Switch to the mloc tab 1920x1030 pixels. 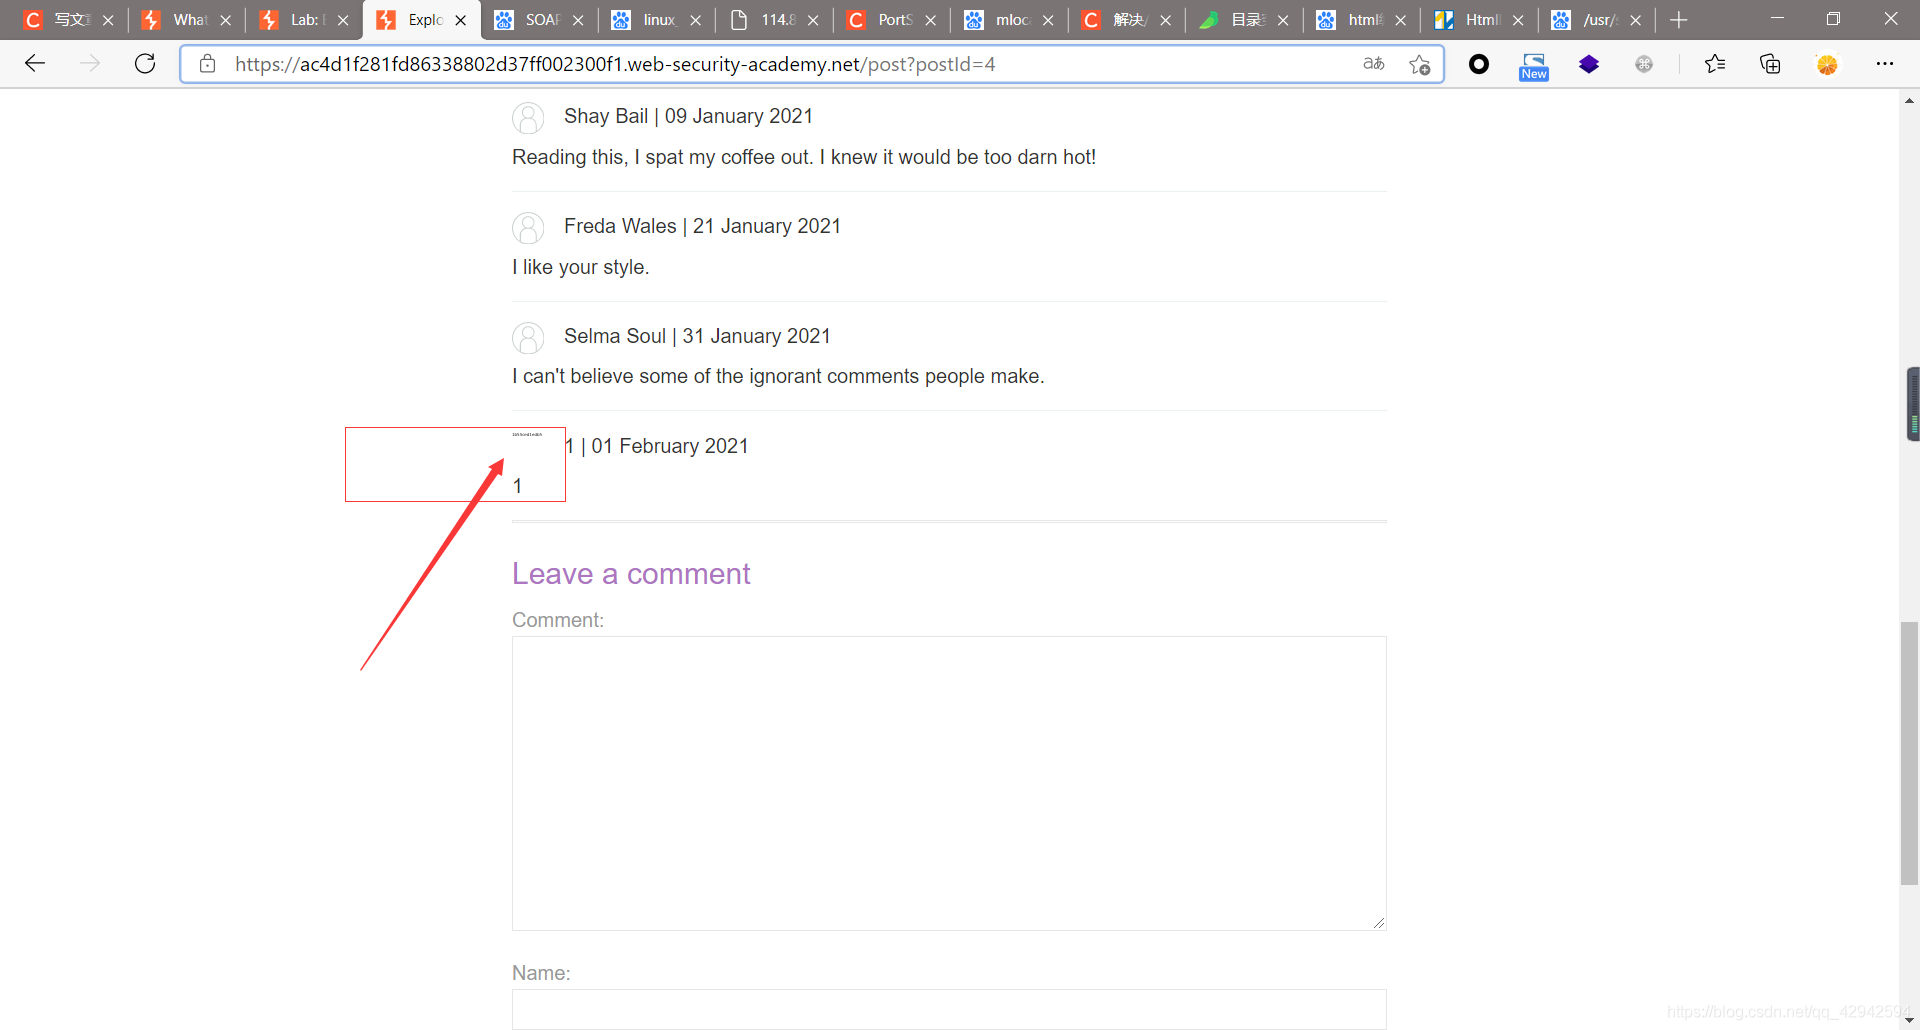[1008, 20]
